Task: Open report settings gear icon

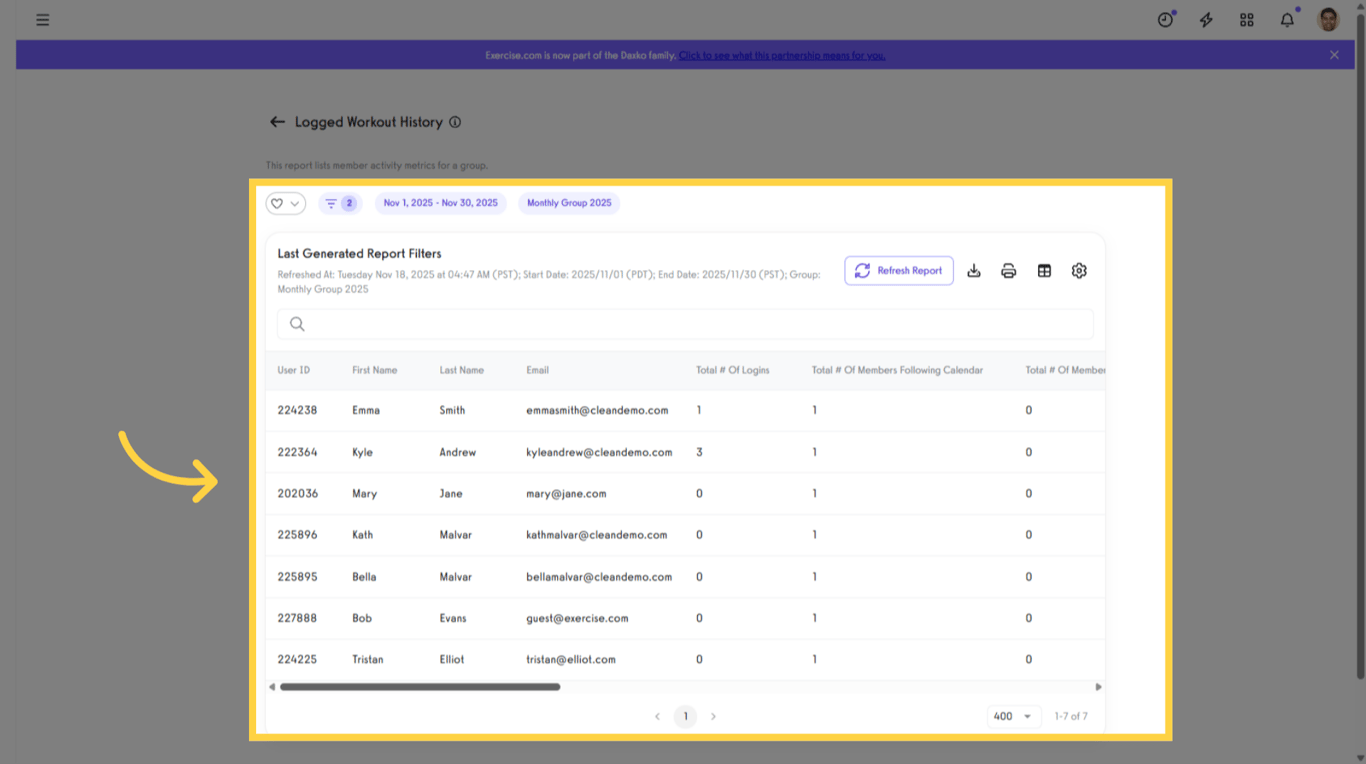Action: point(1079,271)
